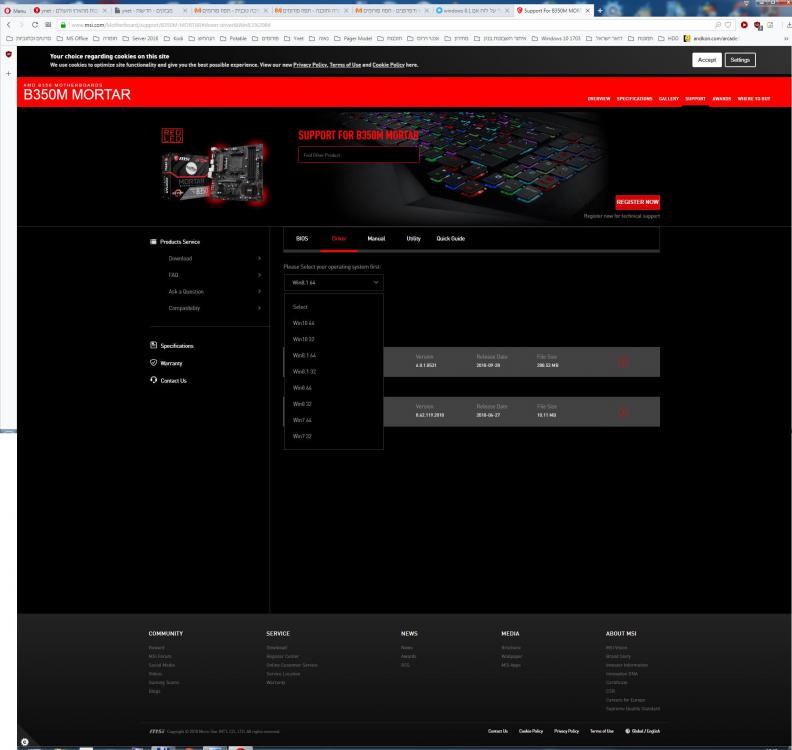Open the Privacy Policy link in cookie banner
The width and height of the screenshot is (792, 750).
pyautogui.click(x=310, y=65)
